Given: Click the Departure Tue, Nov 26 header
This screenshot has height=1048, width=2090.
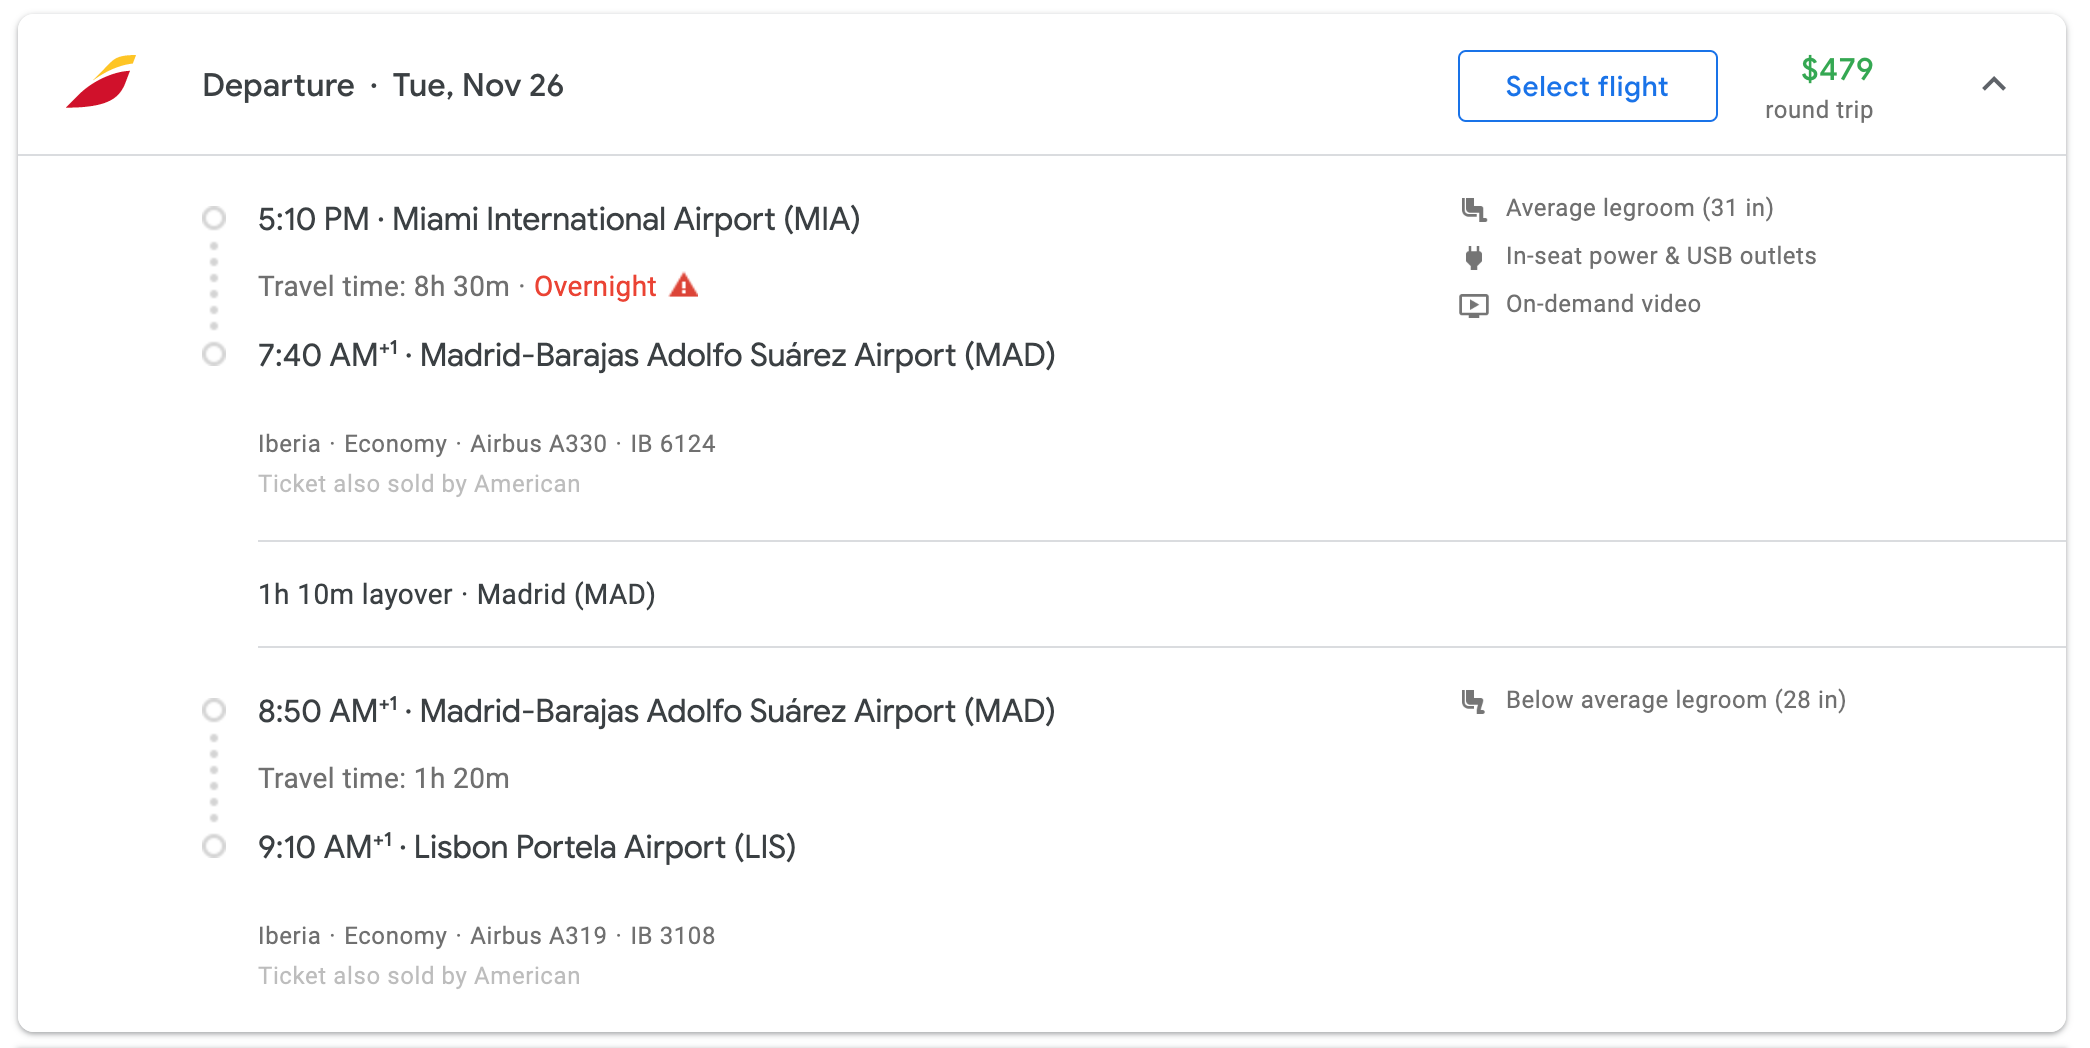Looking at the screenshot, I should (383, 86).
